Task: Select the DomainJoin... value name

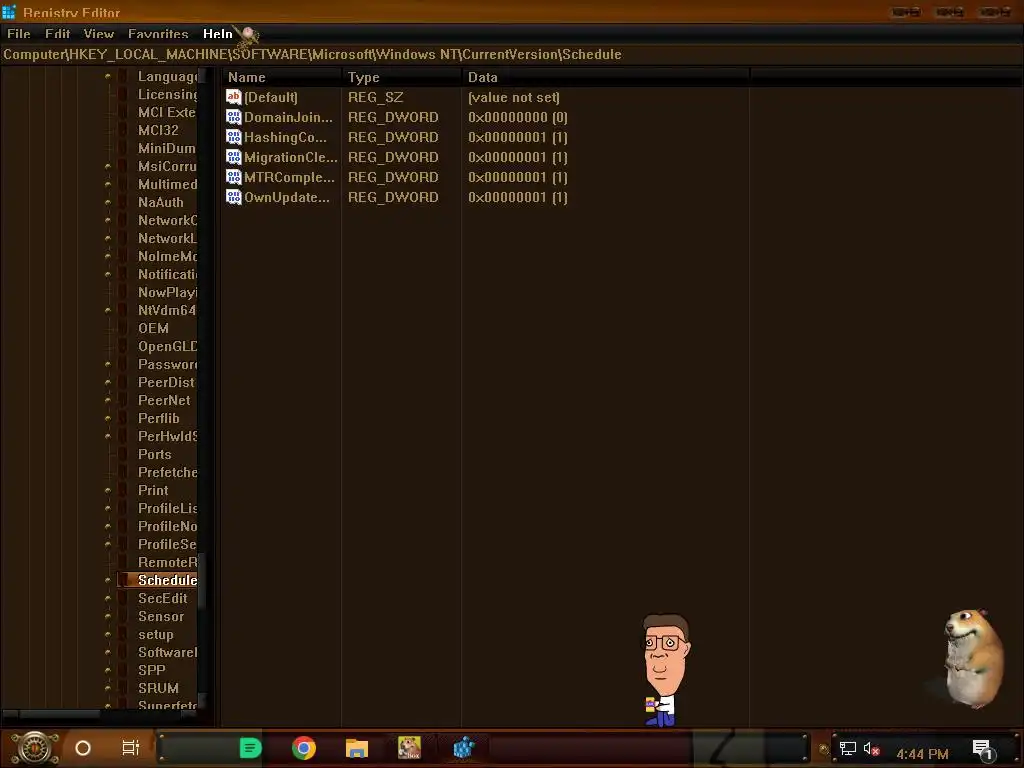Action: point(288,118)
